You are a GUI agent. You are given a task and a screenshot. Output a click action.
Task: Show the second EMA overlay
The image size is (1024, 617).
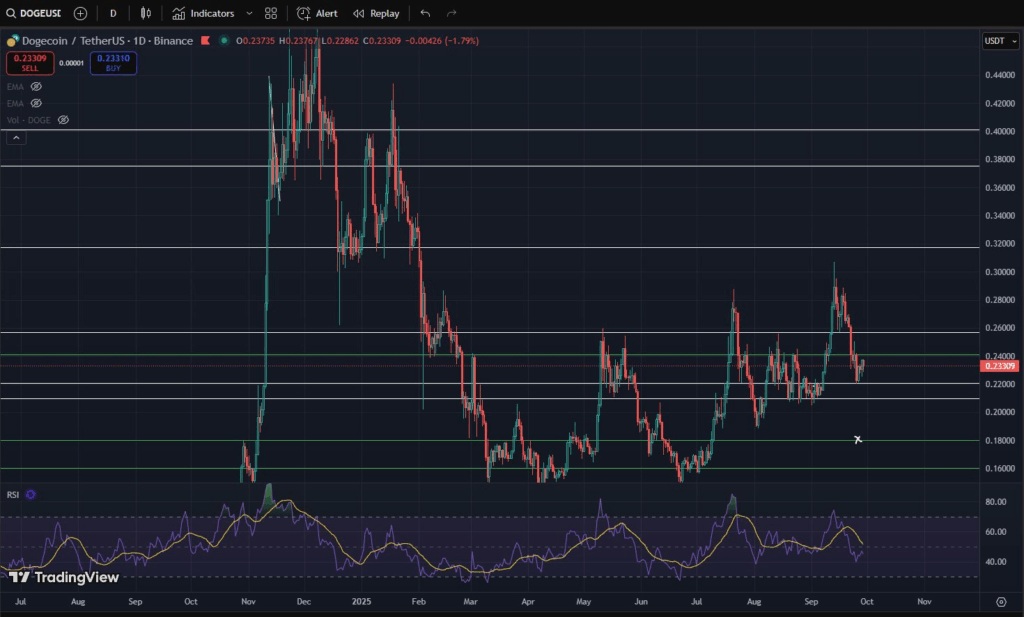36,103
